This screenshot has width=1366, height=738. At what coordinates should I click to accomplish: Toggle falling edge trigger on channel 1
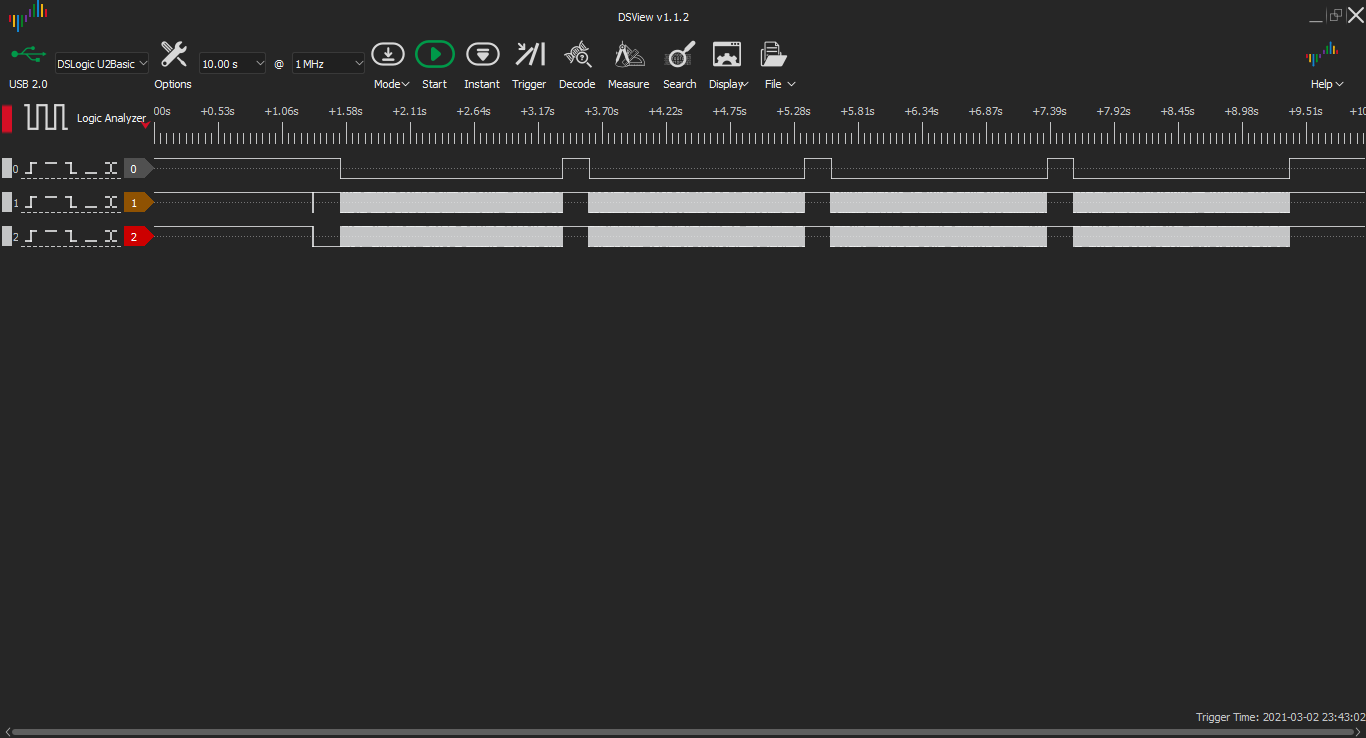click(70, 202)
